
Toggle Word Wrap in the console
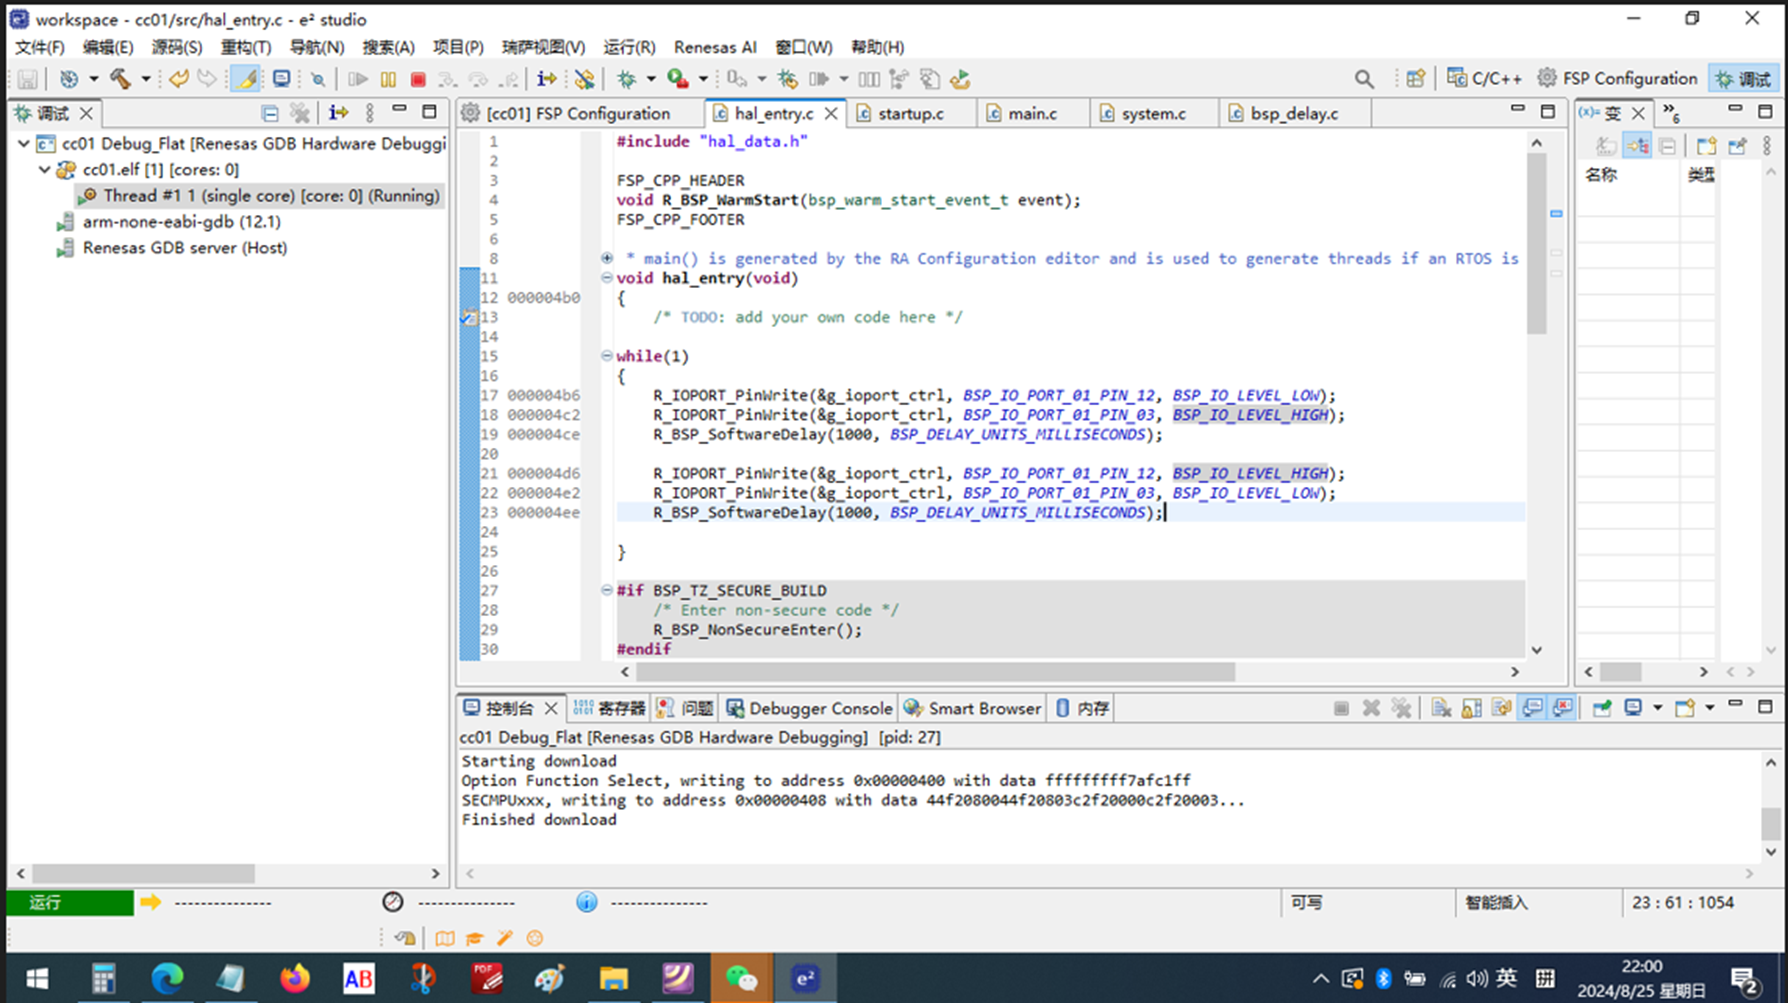(1501, 708)
